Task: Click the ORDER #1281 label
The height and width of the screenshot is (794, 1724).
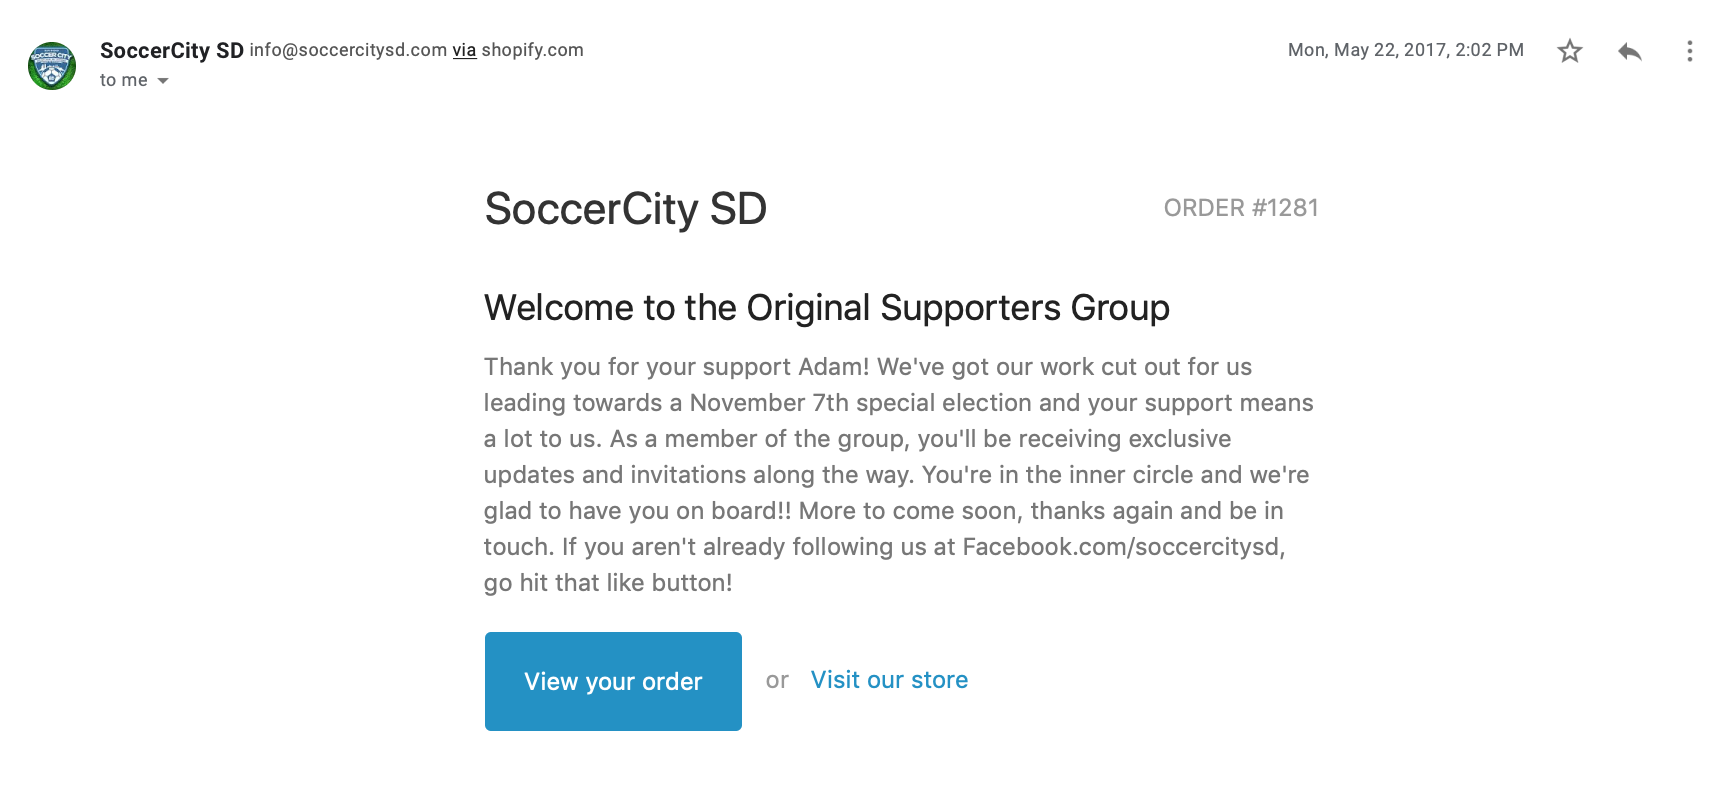Action: tap(1240, 208)
